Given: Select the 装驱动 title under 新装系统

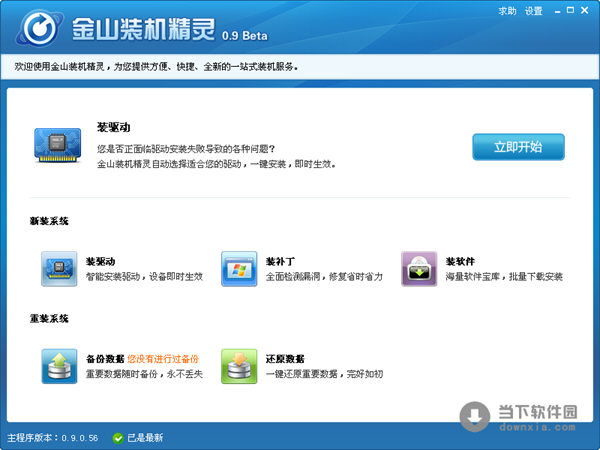Looking at the screenshot, I should click(x=100, y=261).
